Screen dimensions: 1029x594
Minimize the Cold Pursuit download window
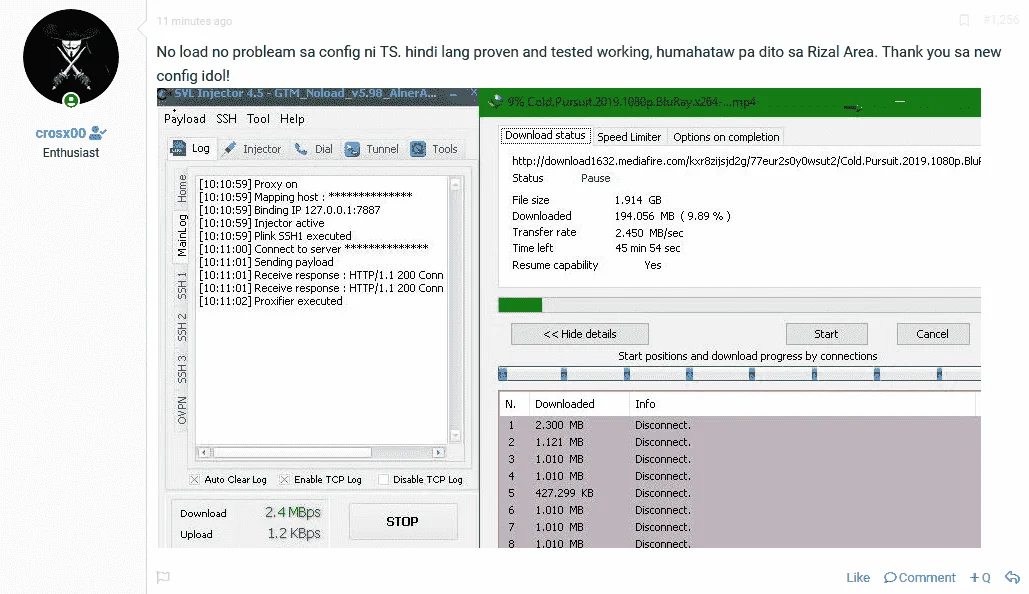900,101
